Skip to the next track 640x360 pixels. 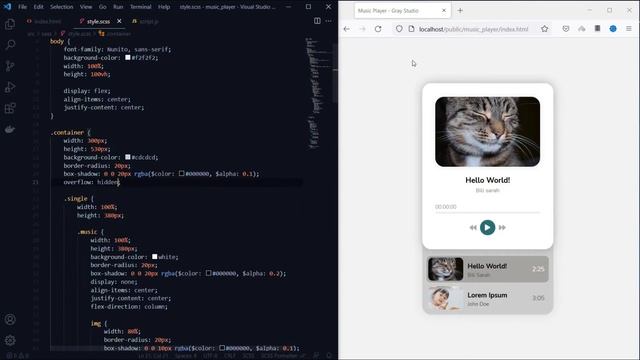[502, 227]
